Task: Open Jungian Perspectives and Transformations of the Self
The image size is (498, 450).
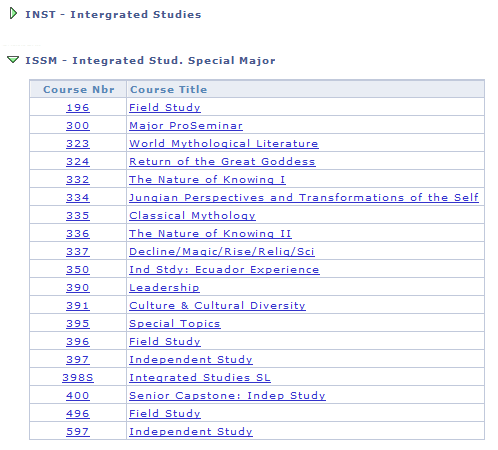Action: pos(304,198)
